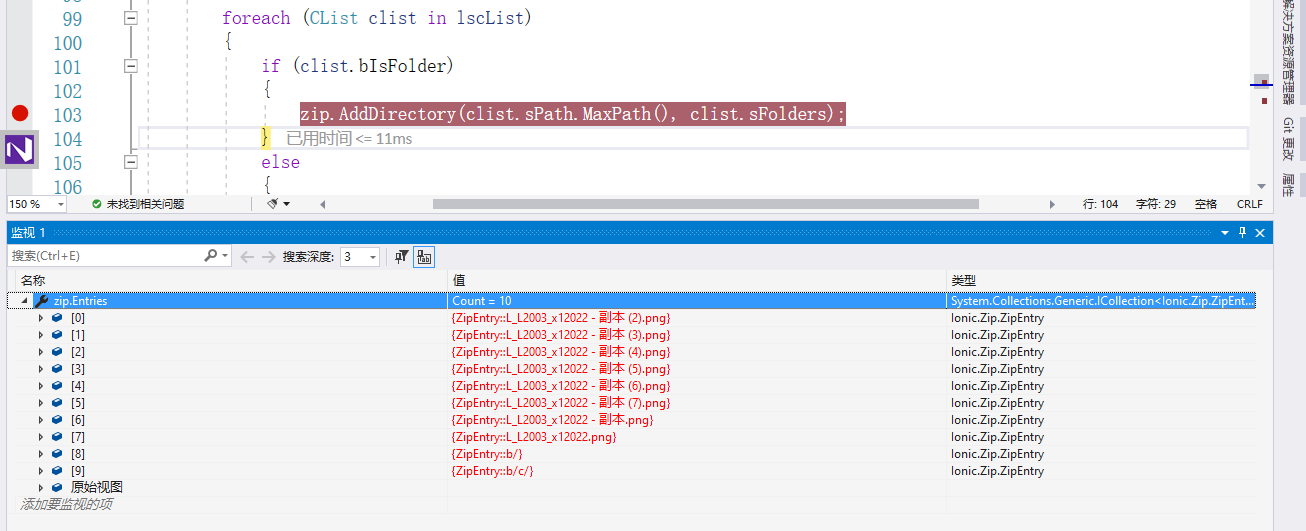Expand the 原始视图 raw view node
The image size is (1306, 531).
[x=41, y=488]
